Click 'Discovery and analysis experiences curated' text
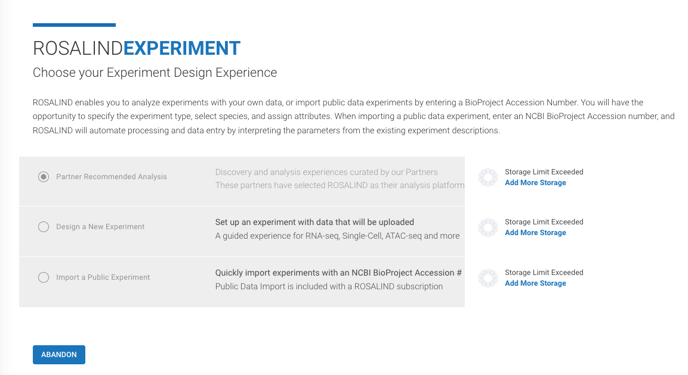 [326, 172]
